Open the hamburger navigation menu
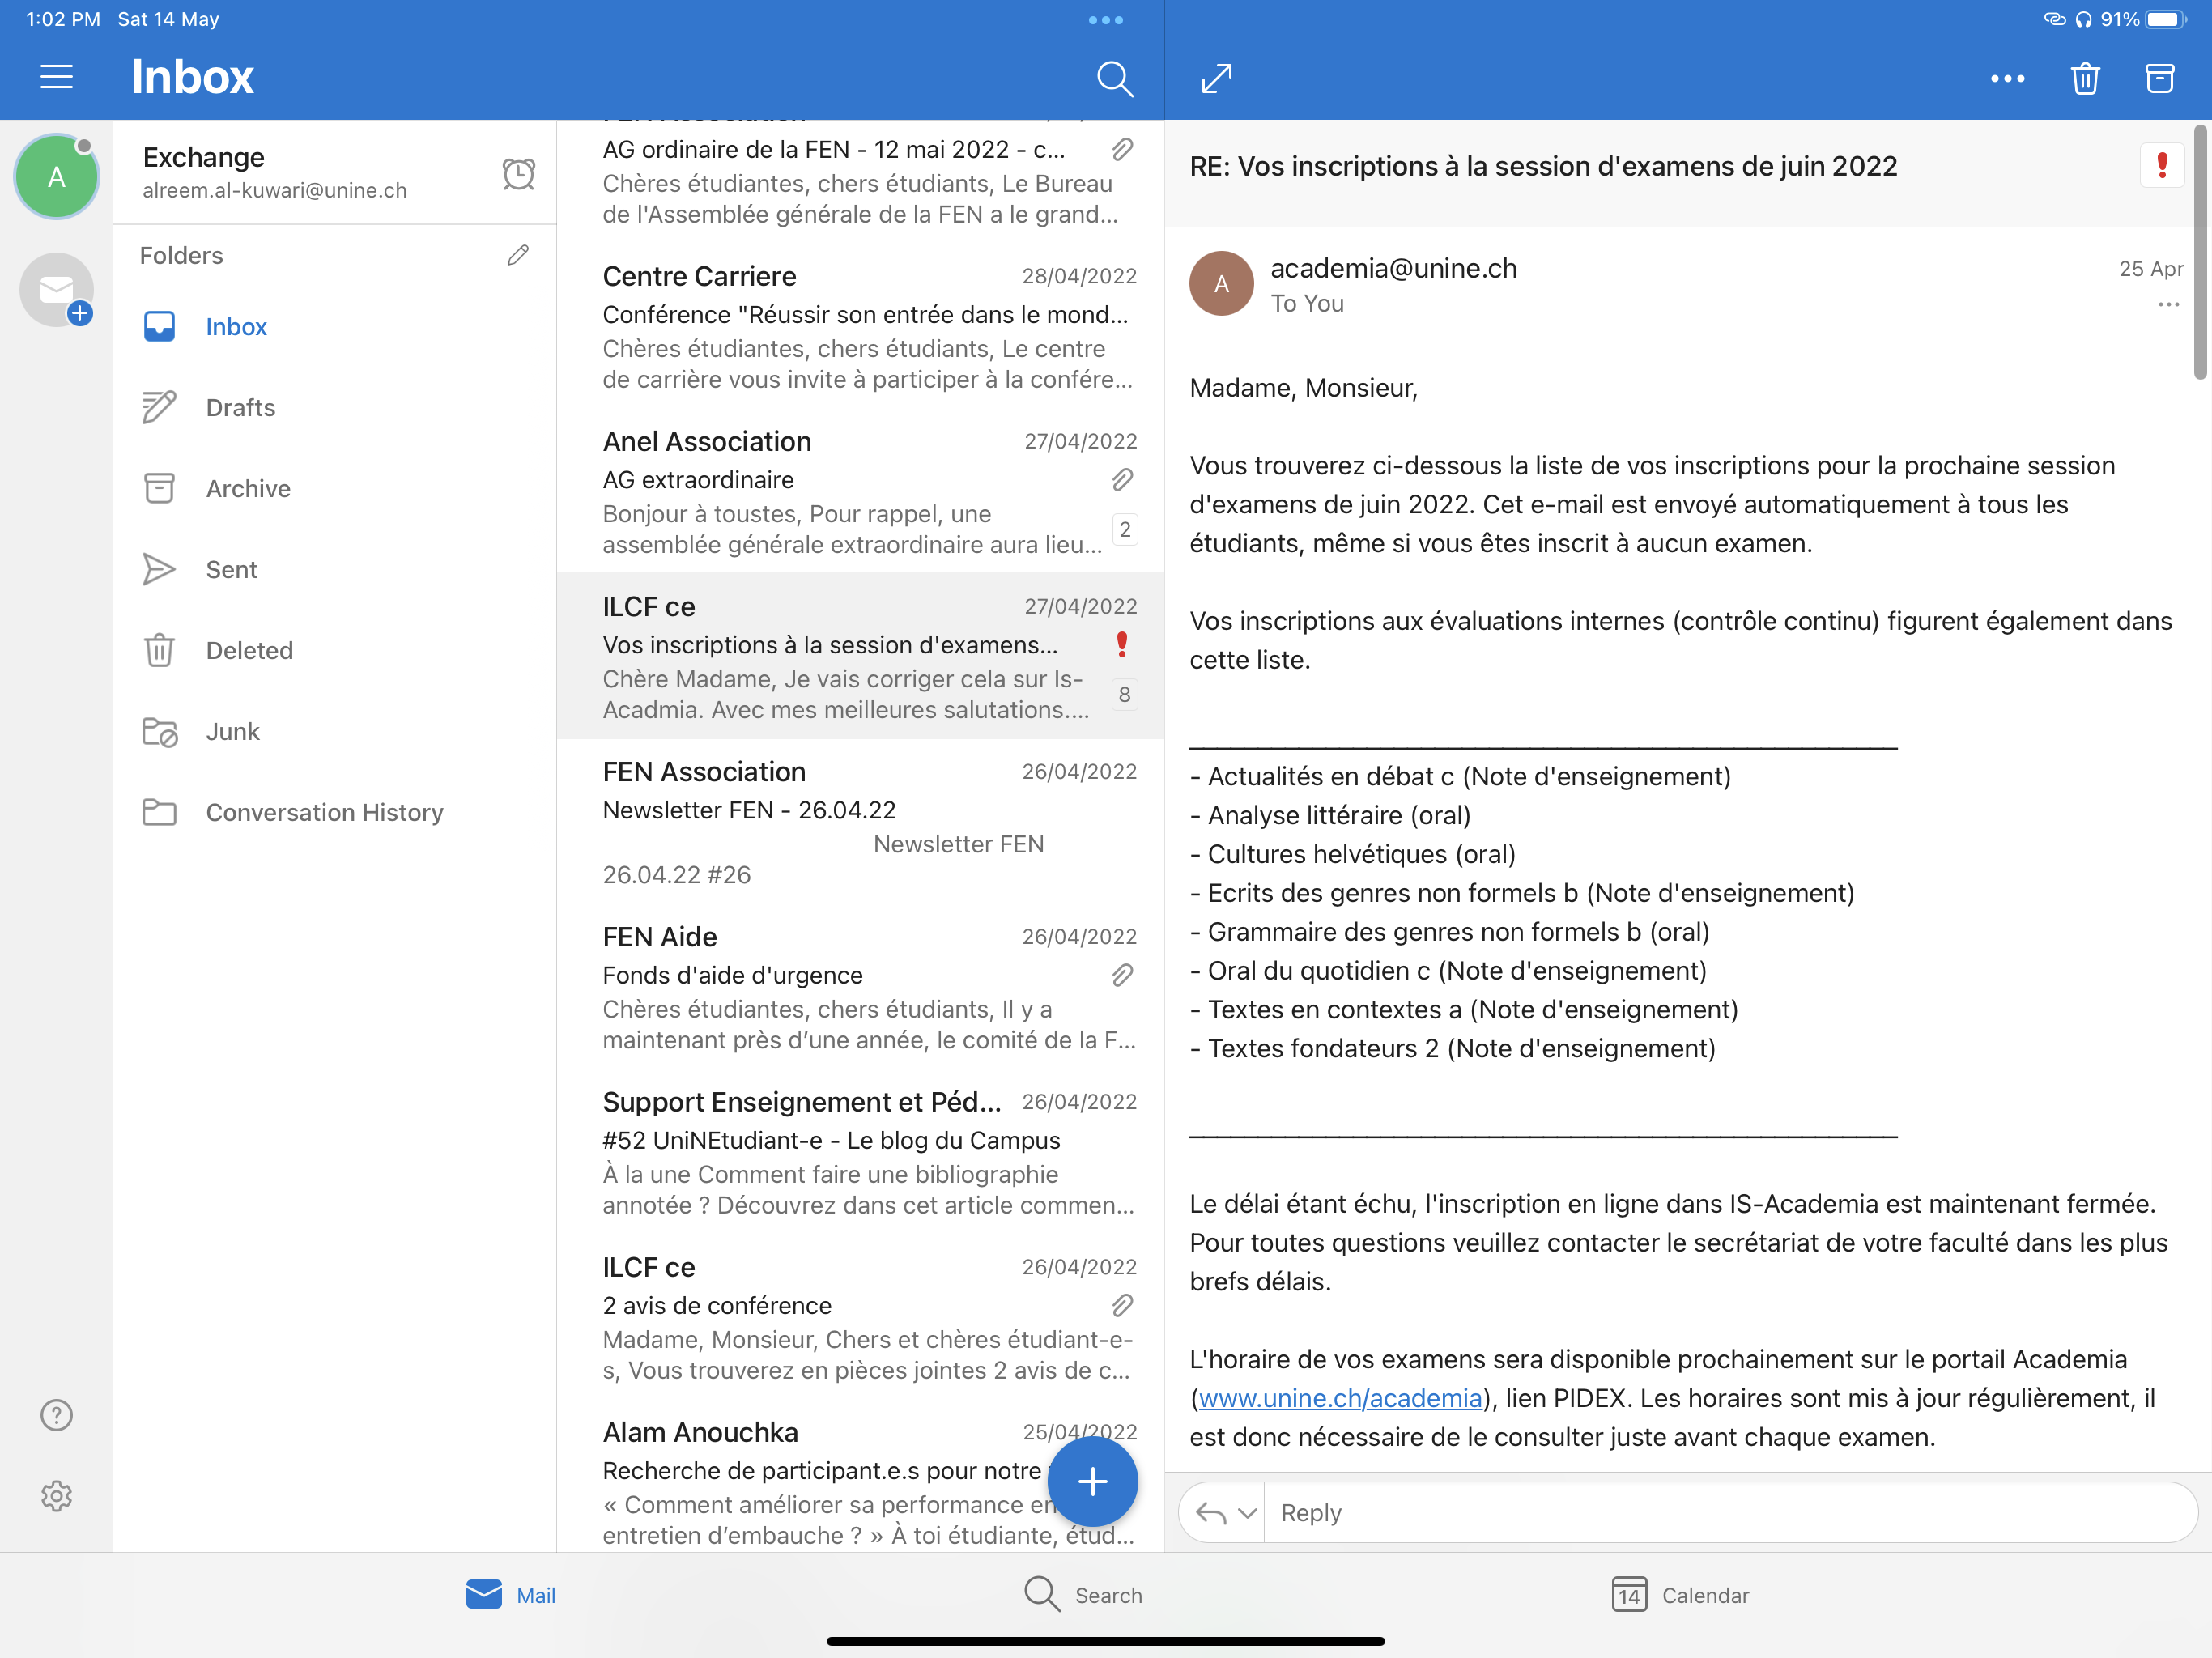 57,77
